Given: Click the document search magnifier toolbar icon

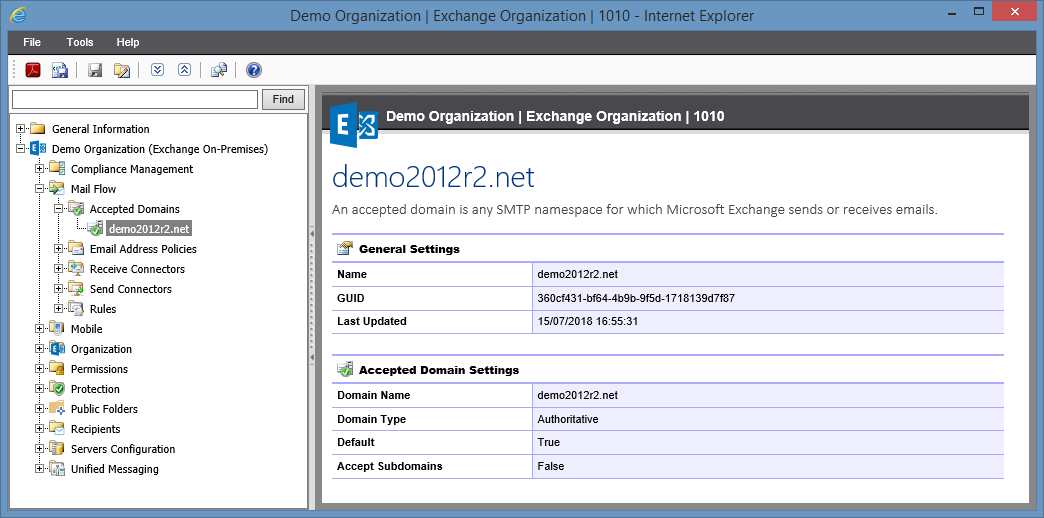Looking at the screenshot, I should pyautogui.click(x=219, y=70).
